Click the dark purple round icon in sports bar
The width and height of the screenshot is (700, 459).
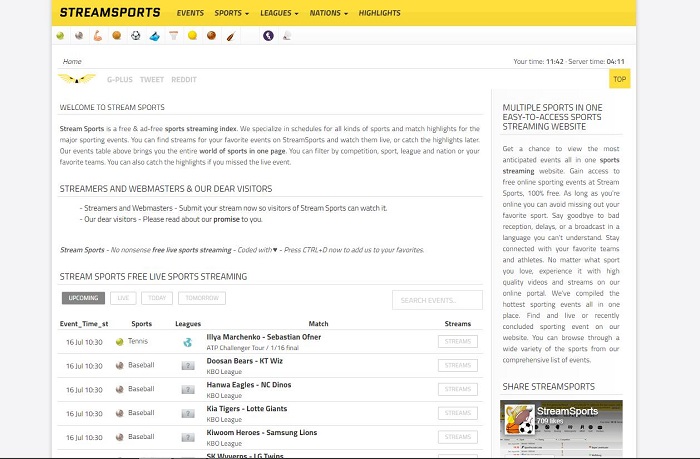[268, 36]
